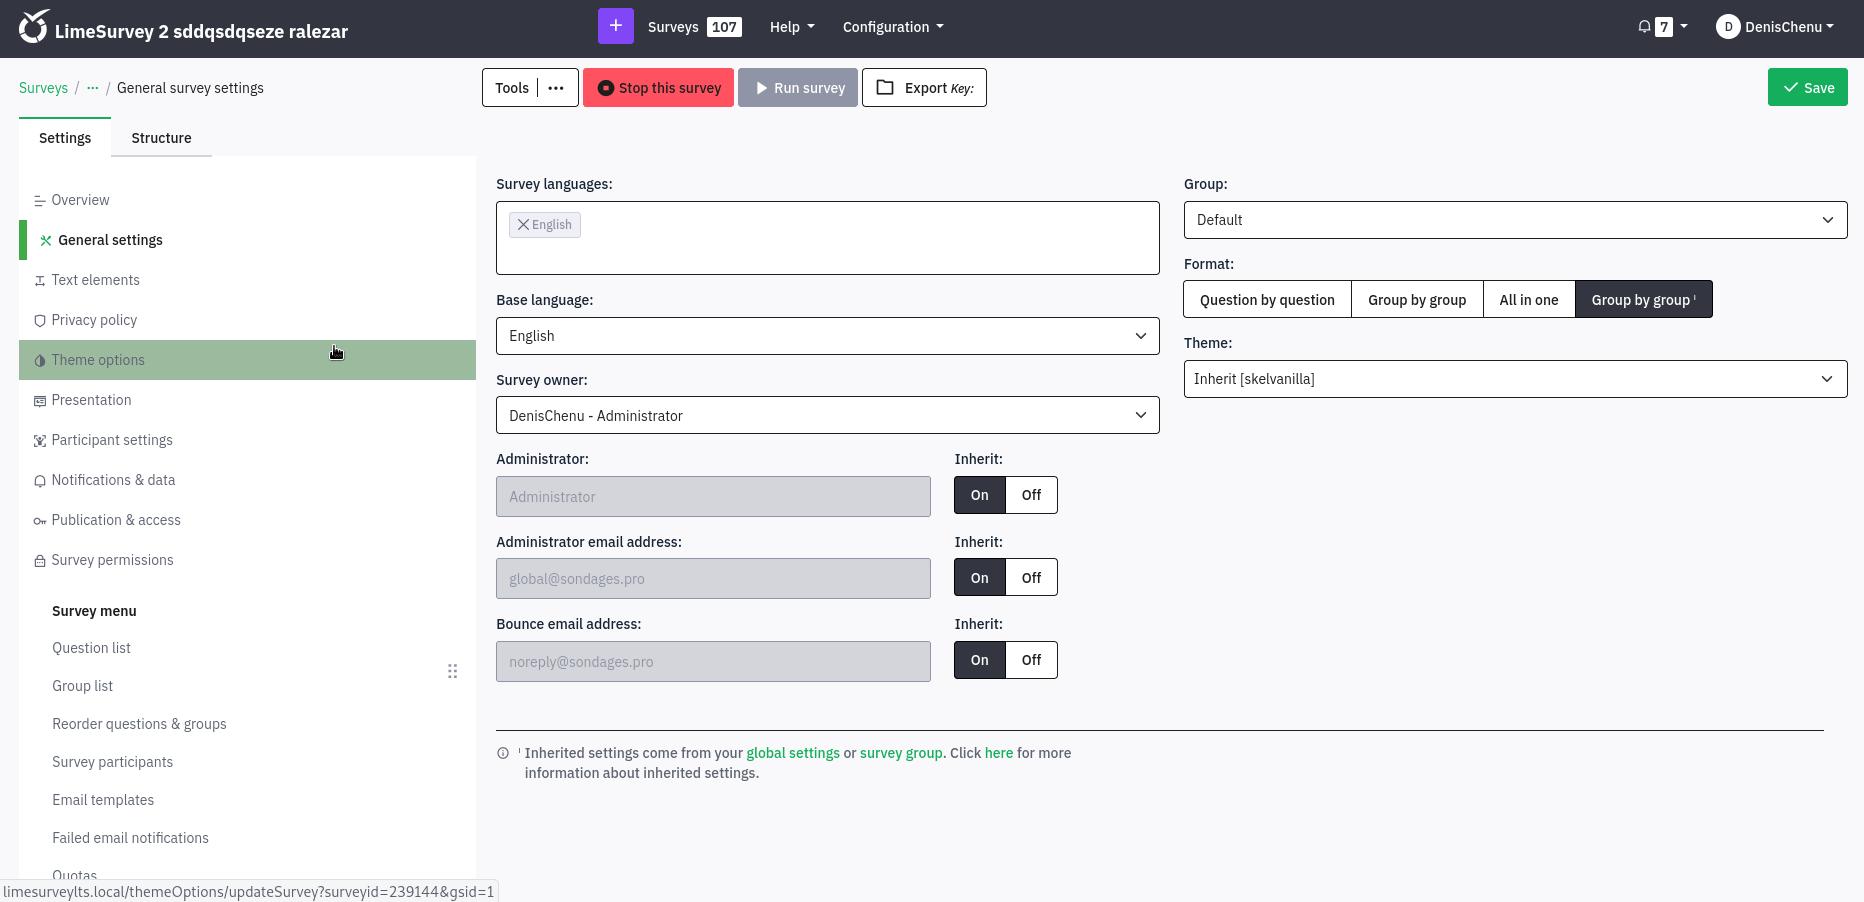Turn off Administrator inherit toggle
The width and height of the screenshot is (1864, 902).
(1031, 495)
